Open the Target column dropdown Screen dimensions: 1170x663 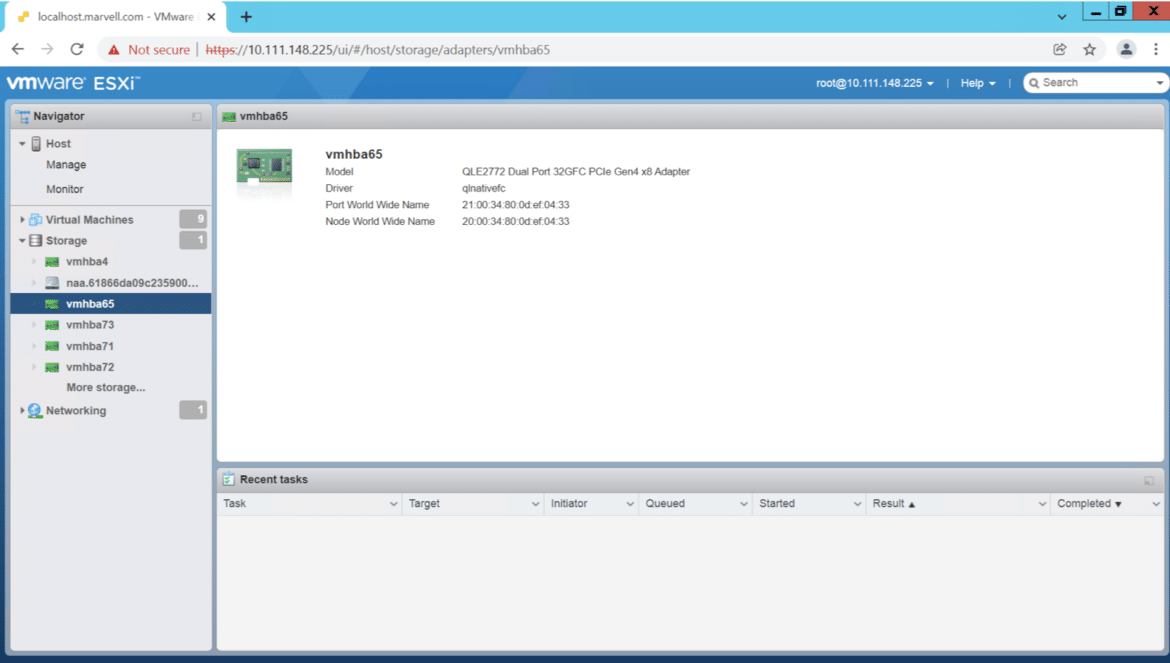point(535,504)
